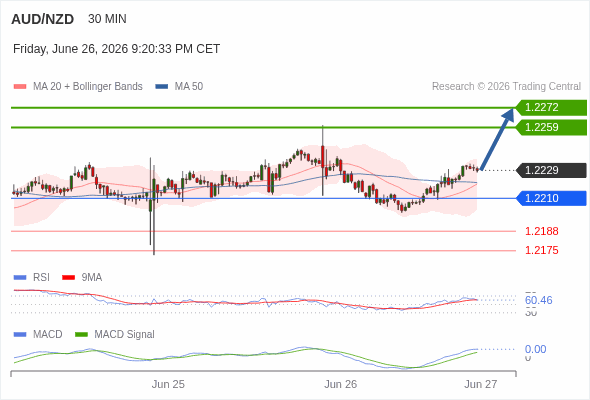
Task: Click the MA 50 blue legend swatch
Action: point(162,87)
